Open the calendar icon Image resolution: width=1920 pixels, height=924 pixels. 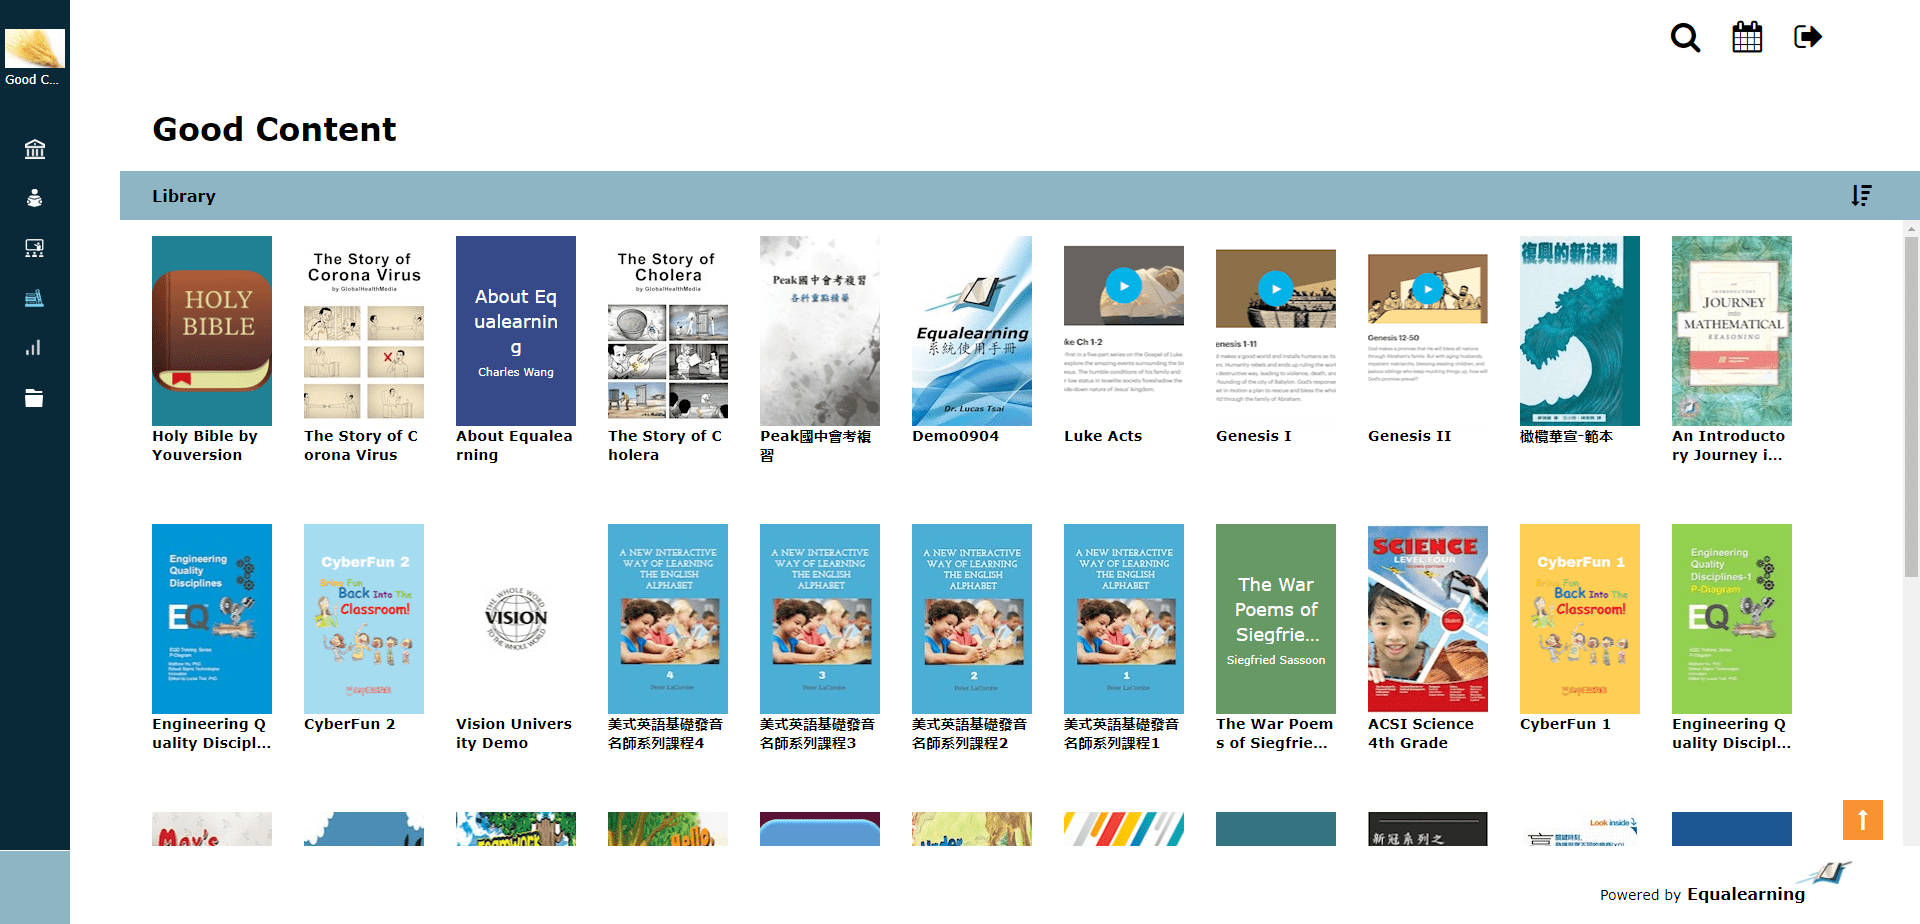tap(1747, 37)
